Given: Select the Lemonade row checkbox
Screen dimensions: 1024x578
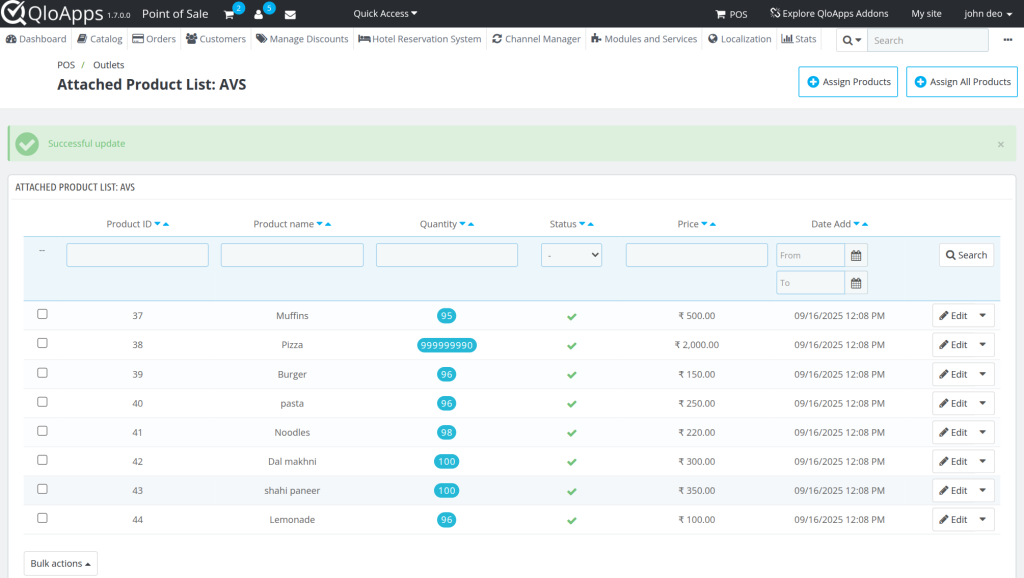Looking at the screenshot, I should 42,518.
